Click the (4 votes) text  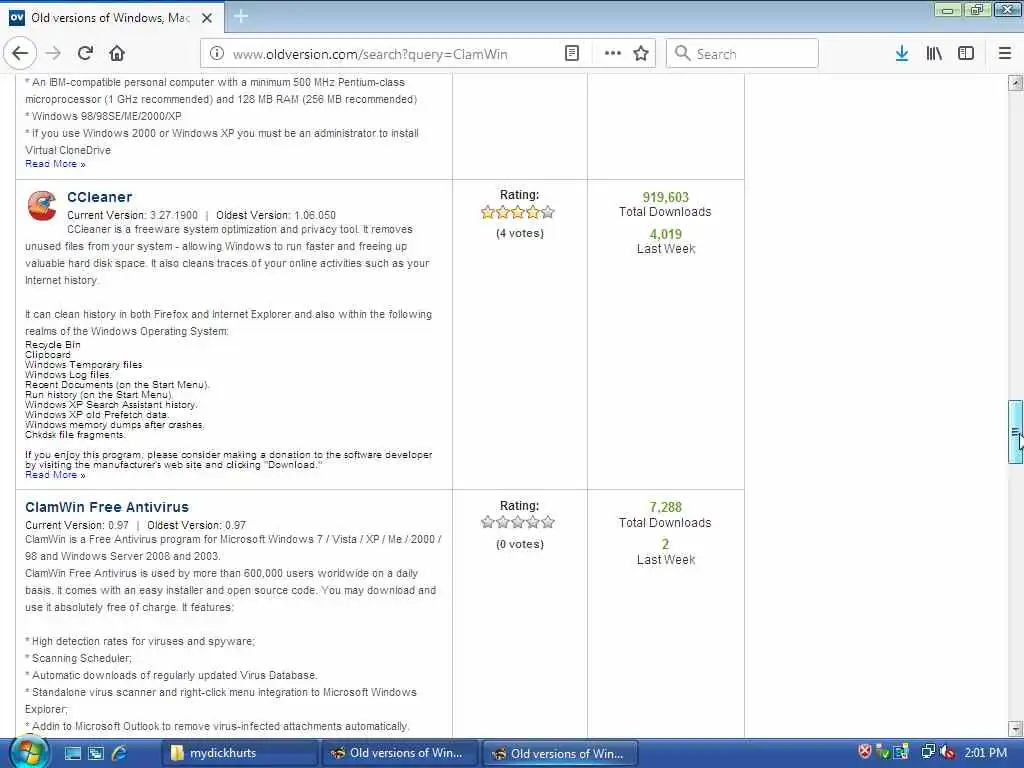[520, 233]
